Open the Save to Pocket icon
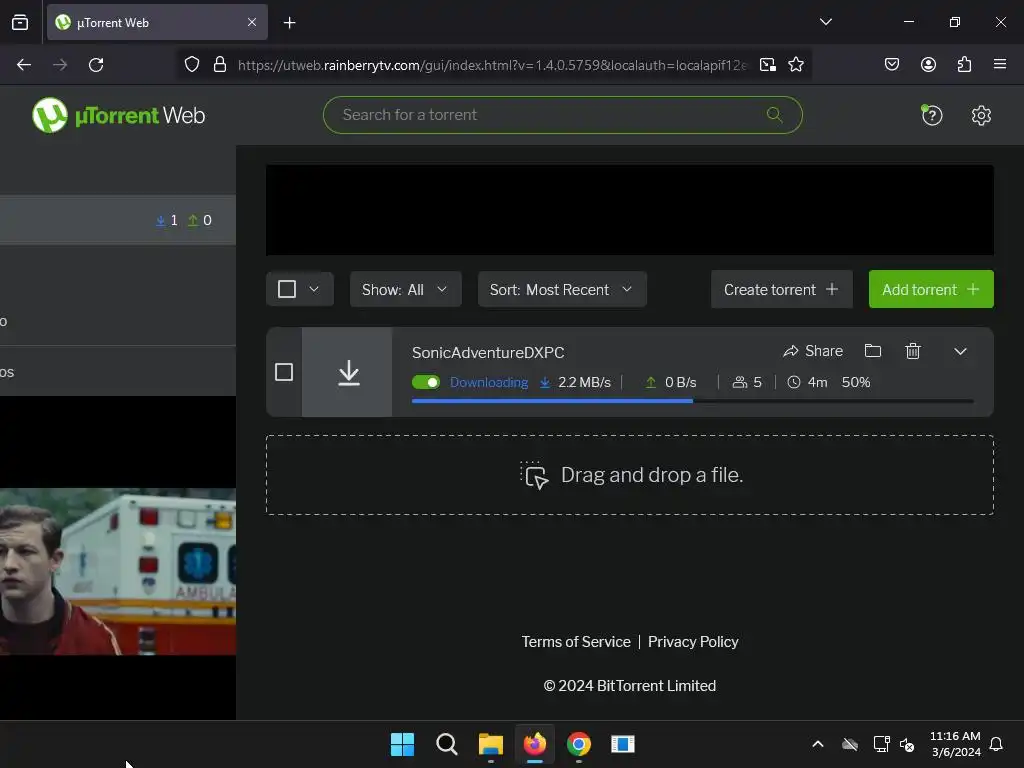The width and height of the screenshot is (1024, 768). 891,65
